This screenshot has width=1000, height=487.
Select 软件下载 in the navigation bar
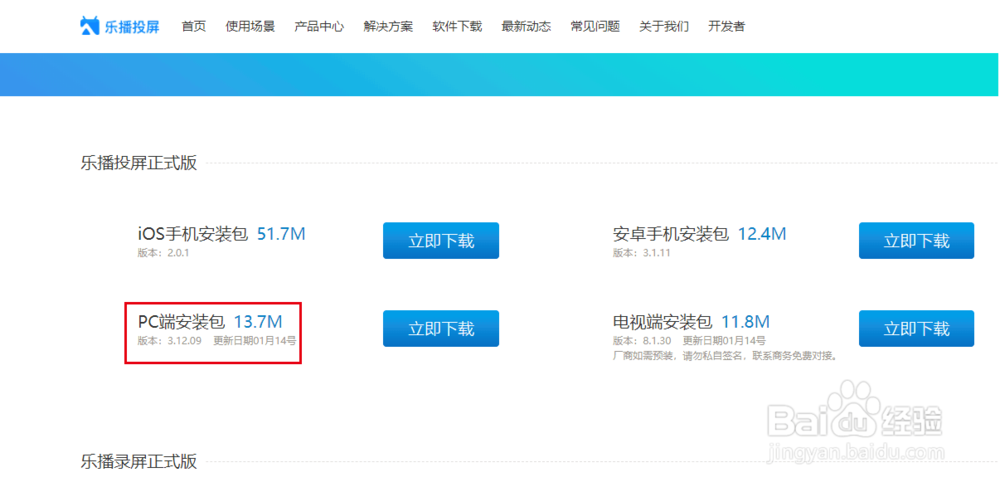point(457,26)
